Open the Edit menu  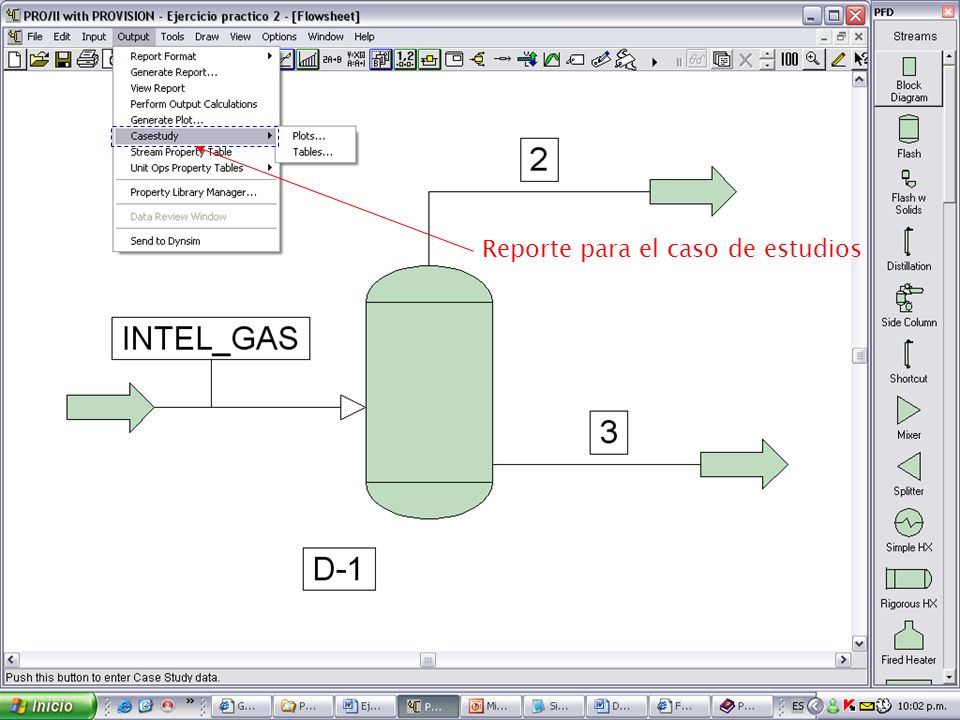point(61,37)
